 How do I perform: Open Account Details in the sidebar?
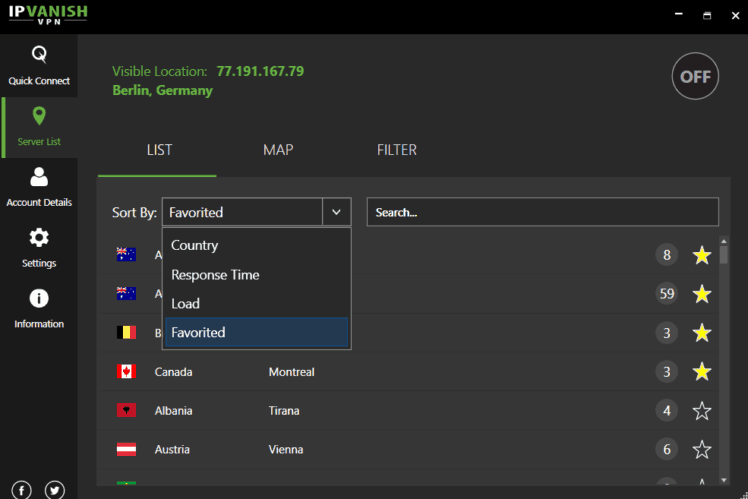(x=39, y=187)
